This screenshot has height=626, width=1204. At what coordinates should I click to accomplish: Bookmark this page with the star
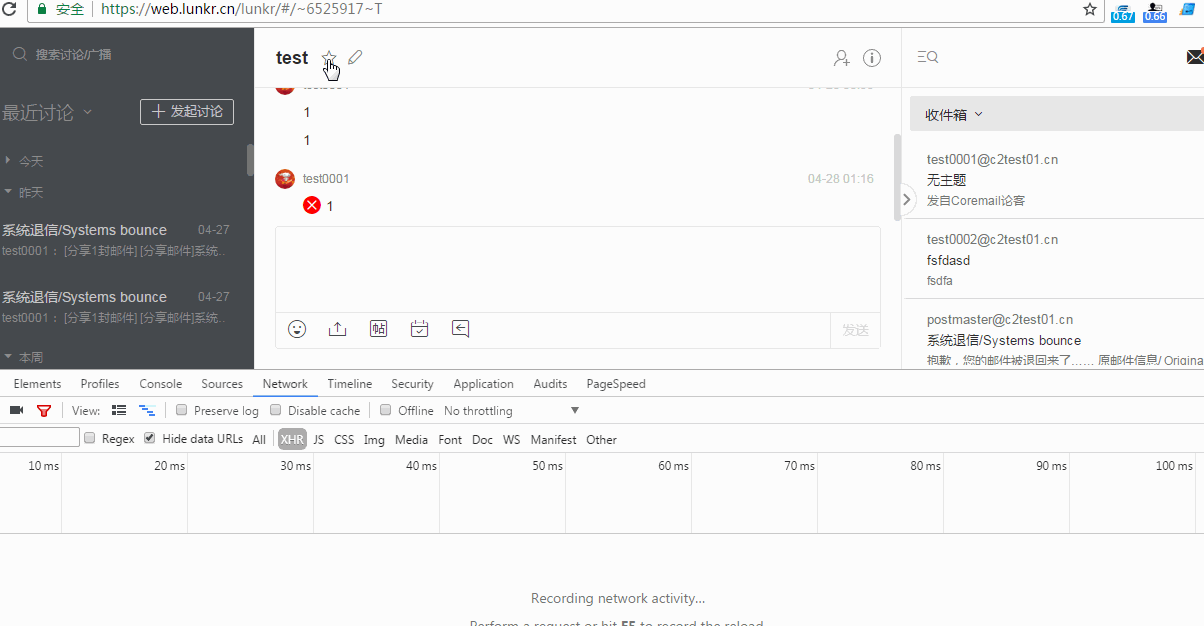click(x=1090, y=10)
